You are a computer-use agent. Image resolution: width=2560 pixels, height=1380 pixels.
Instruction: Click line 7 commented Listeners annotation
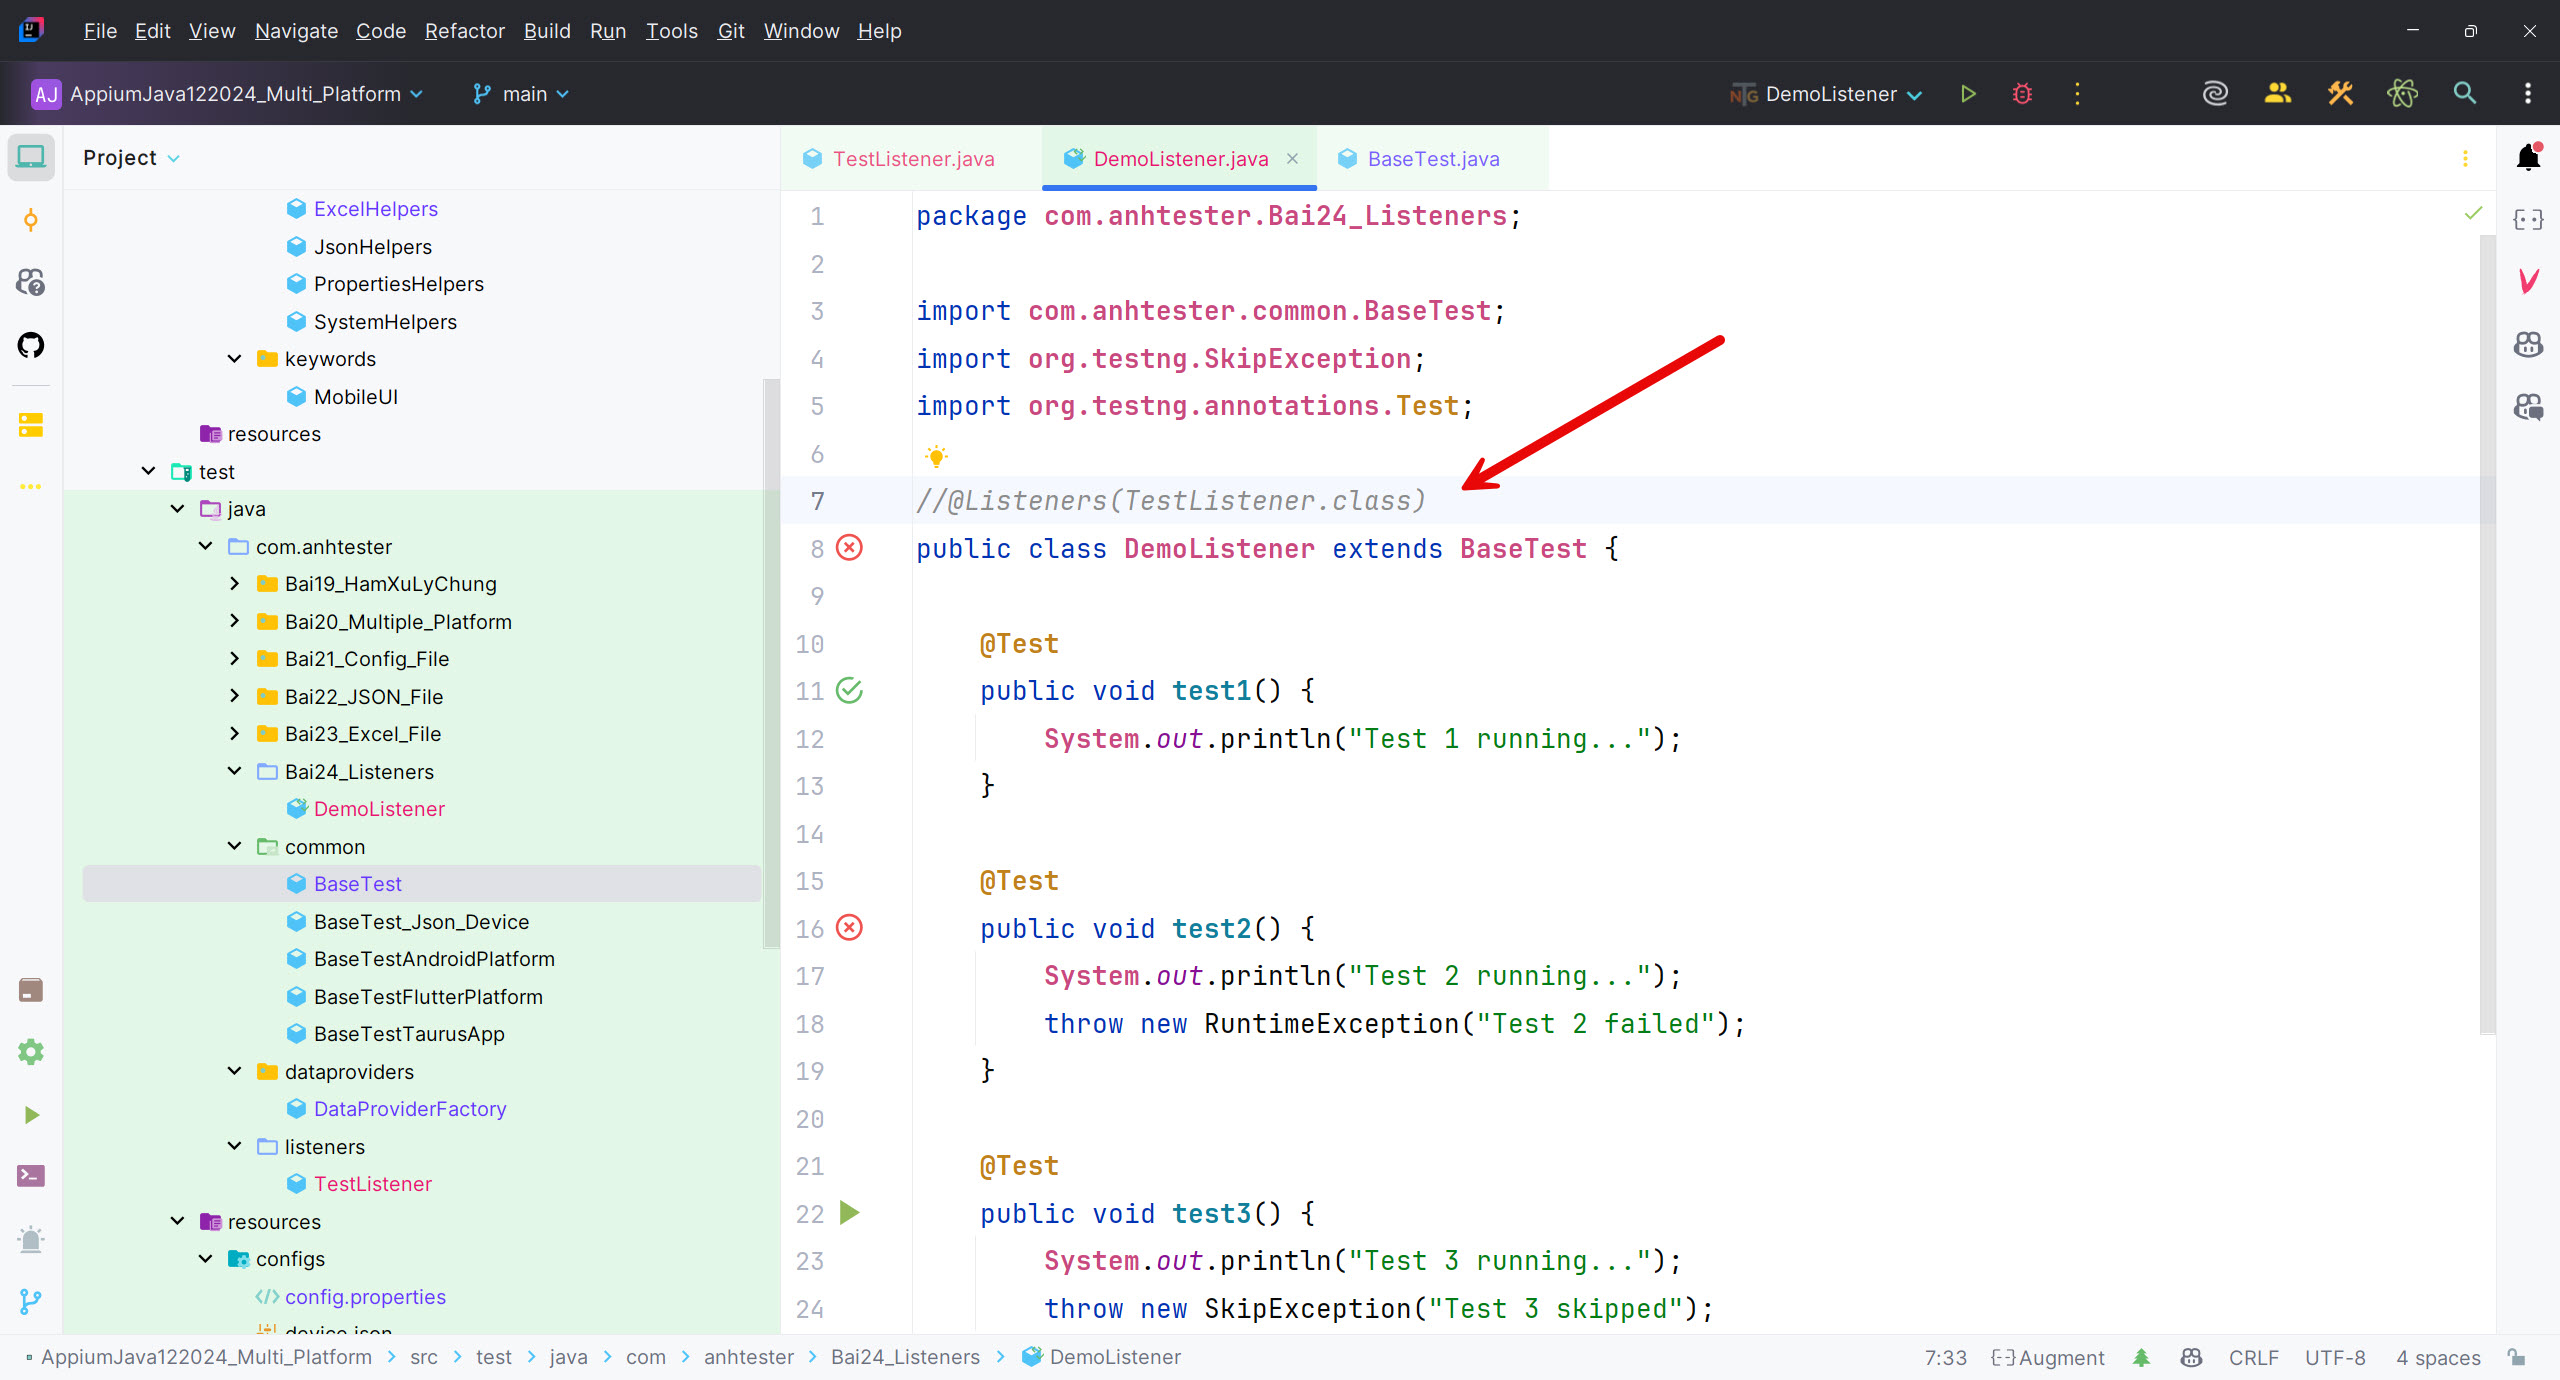(1170, 501)
